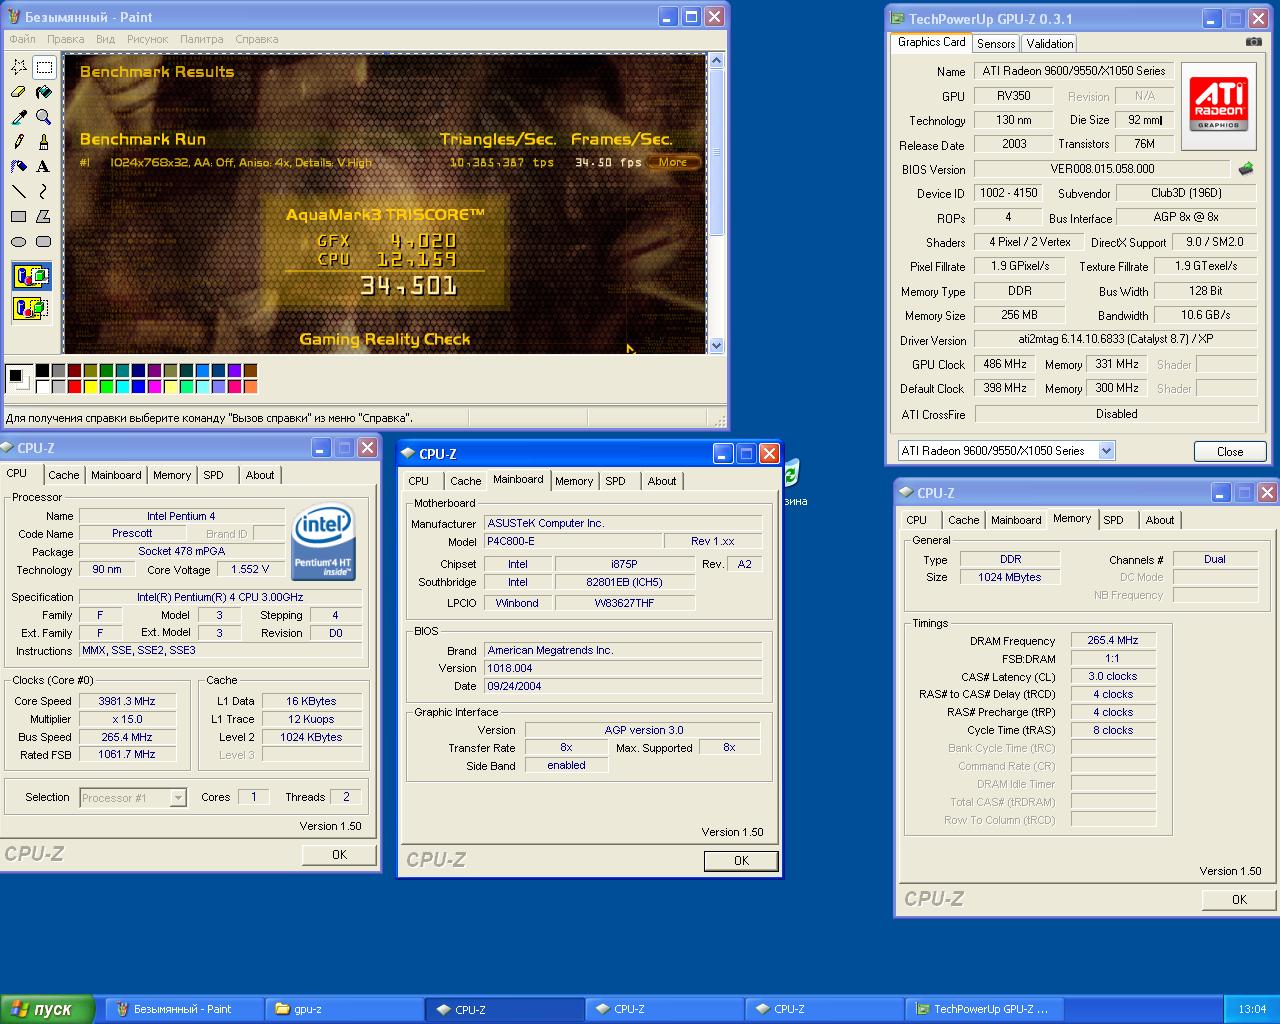Choose the straight Line tool in Paint
The height and width of the screenshot is (1024, 1280).
click(19, 191)
